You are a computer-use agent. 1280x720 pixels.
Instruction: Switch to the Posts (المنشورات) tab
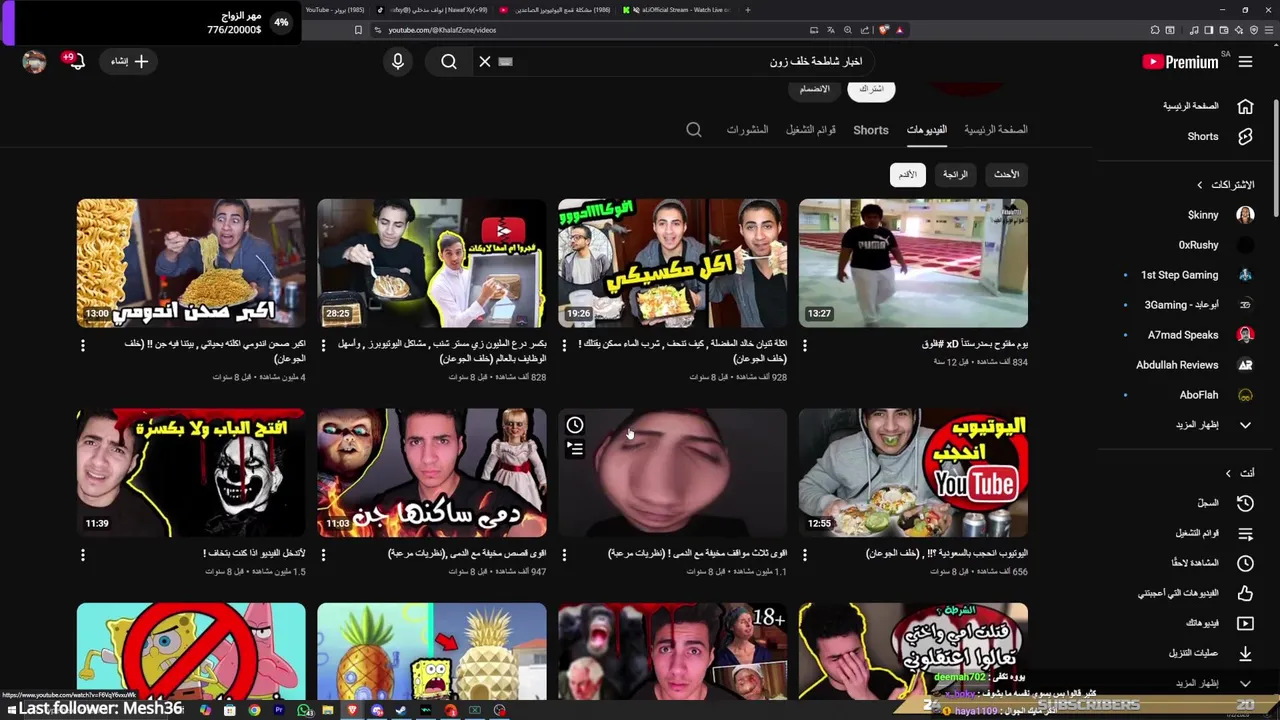click(747, 130)
